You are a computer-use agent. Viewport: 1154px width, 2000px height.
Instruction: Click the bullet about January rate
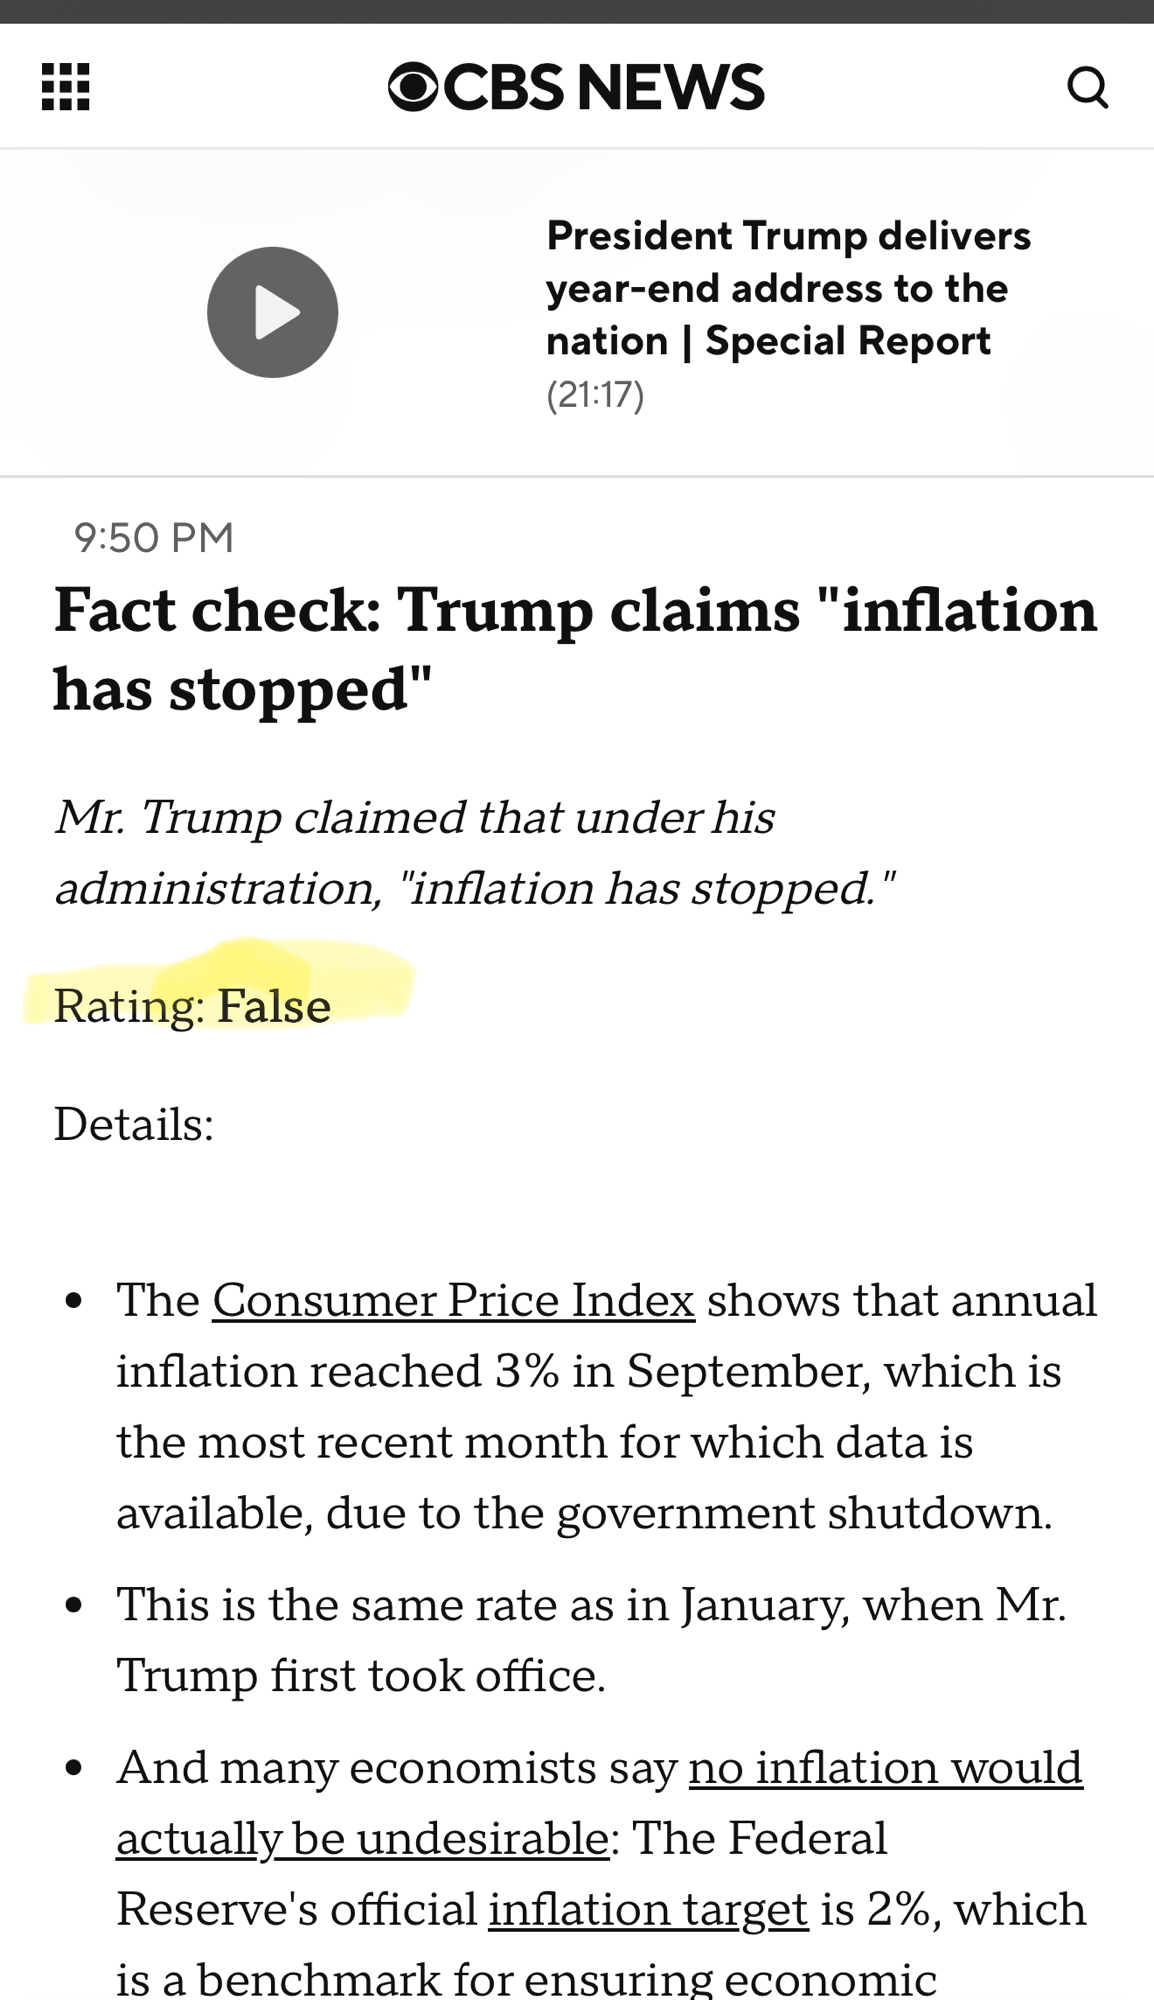pos(590,1639)
